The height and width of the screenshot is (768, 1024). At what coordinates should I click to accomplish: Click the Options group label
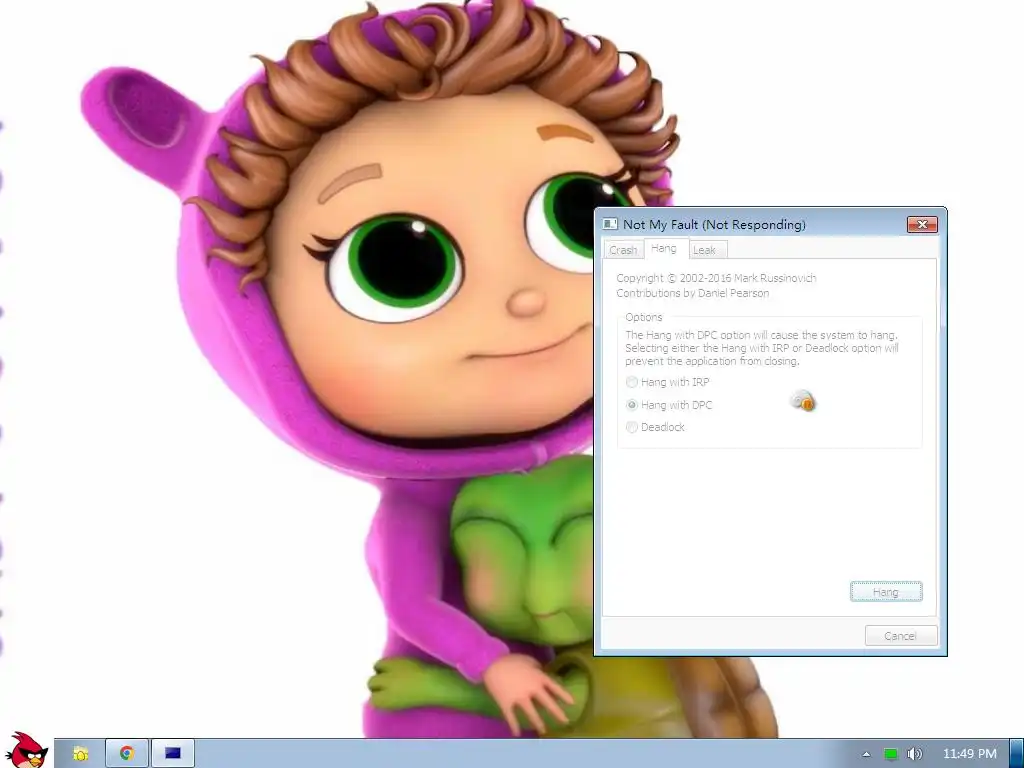(x=643, y=317)
